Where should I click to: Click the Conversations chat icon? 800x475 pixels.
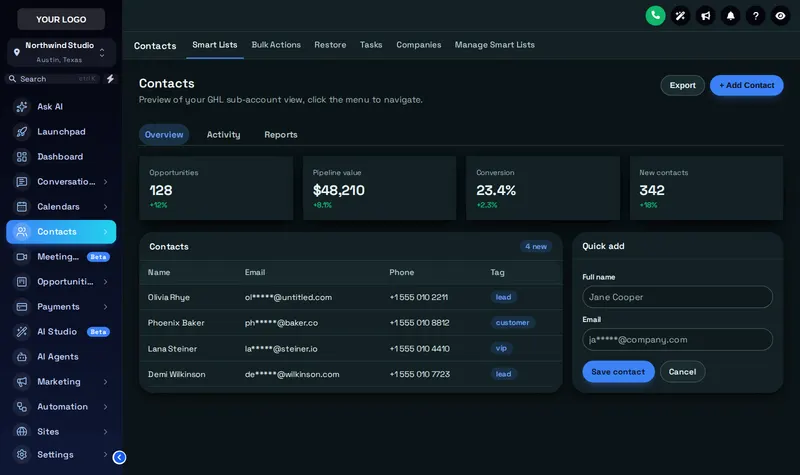point(21,182)
